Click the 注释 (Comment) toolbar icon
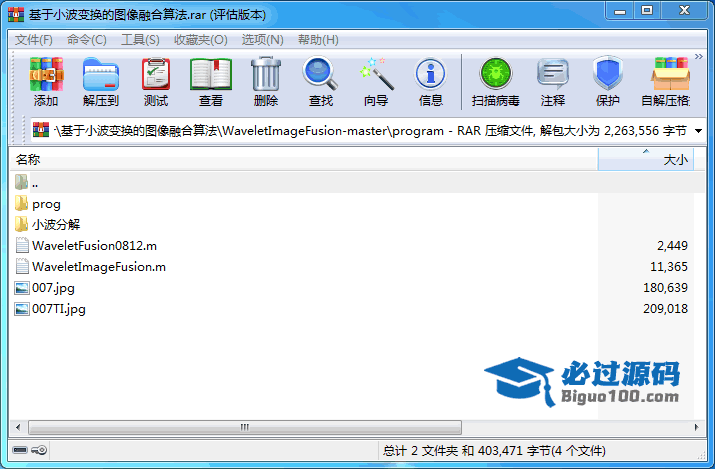Screen dimensions: 715x469 [553, 74]
